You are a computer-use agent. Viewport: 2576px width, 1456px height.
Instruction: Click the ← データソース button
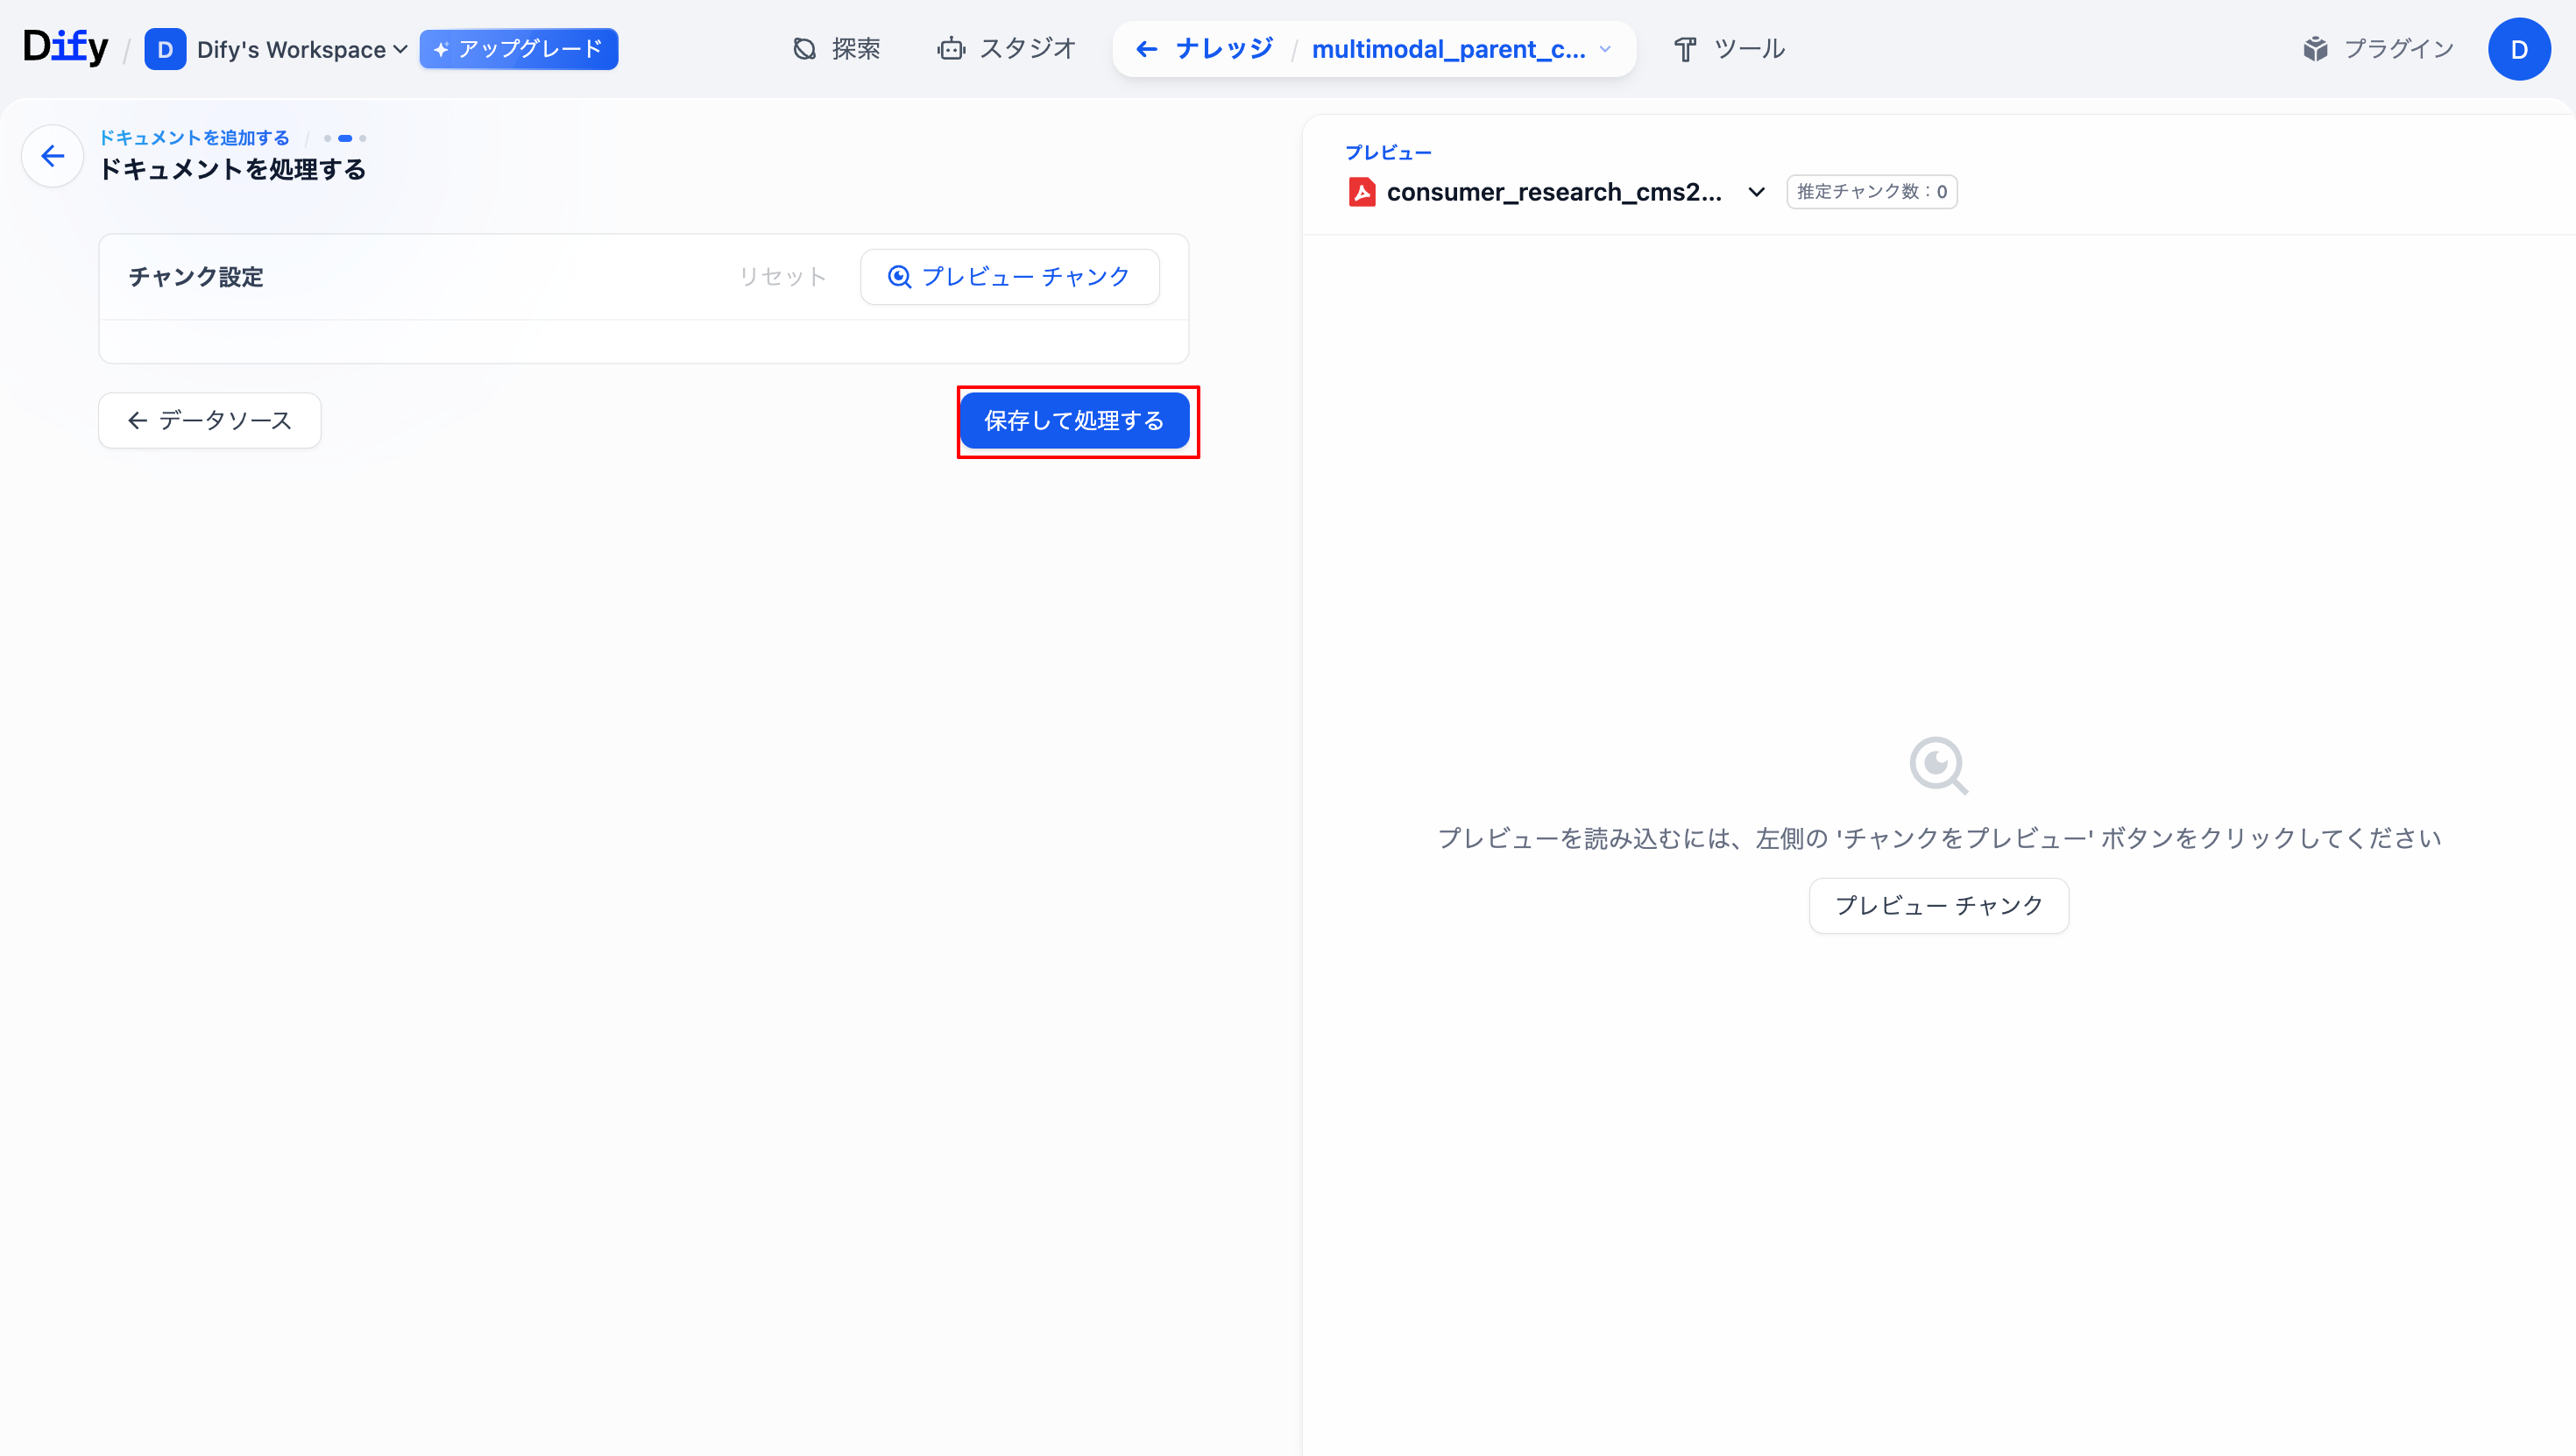tap(210, 421)
